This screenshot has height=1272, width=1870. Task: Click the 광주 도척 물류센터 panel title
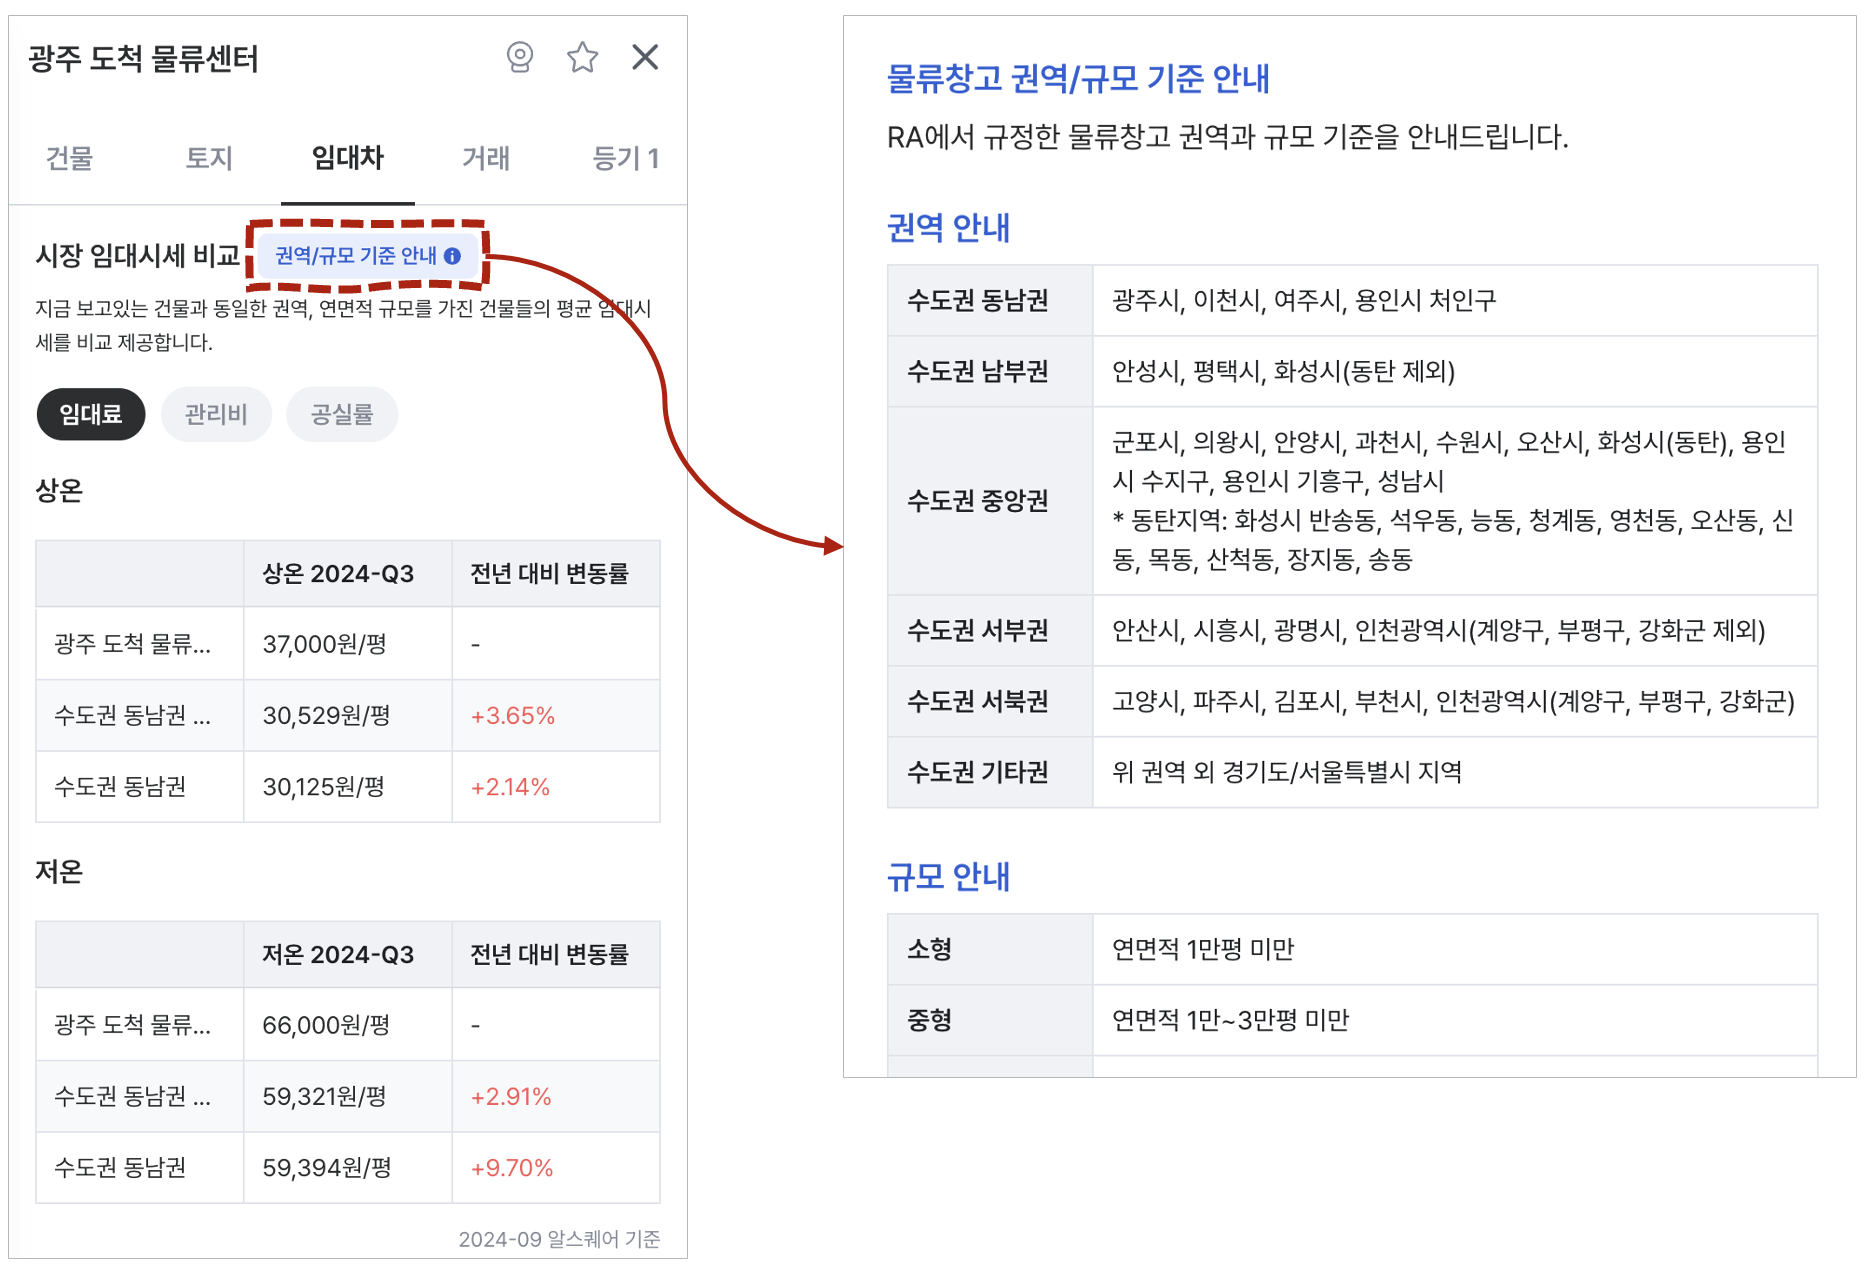[144, 59]
